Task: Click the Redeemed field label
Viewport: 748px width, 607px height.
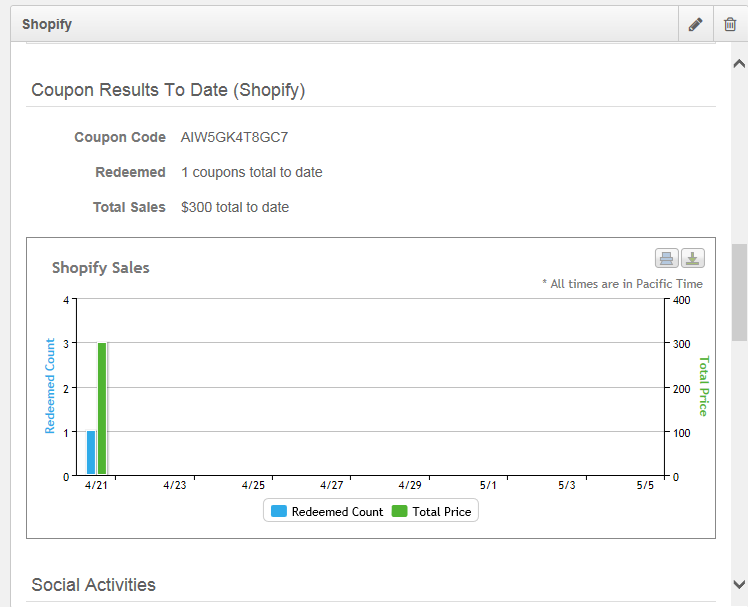Action: [130, 172]
